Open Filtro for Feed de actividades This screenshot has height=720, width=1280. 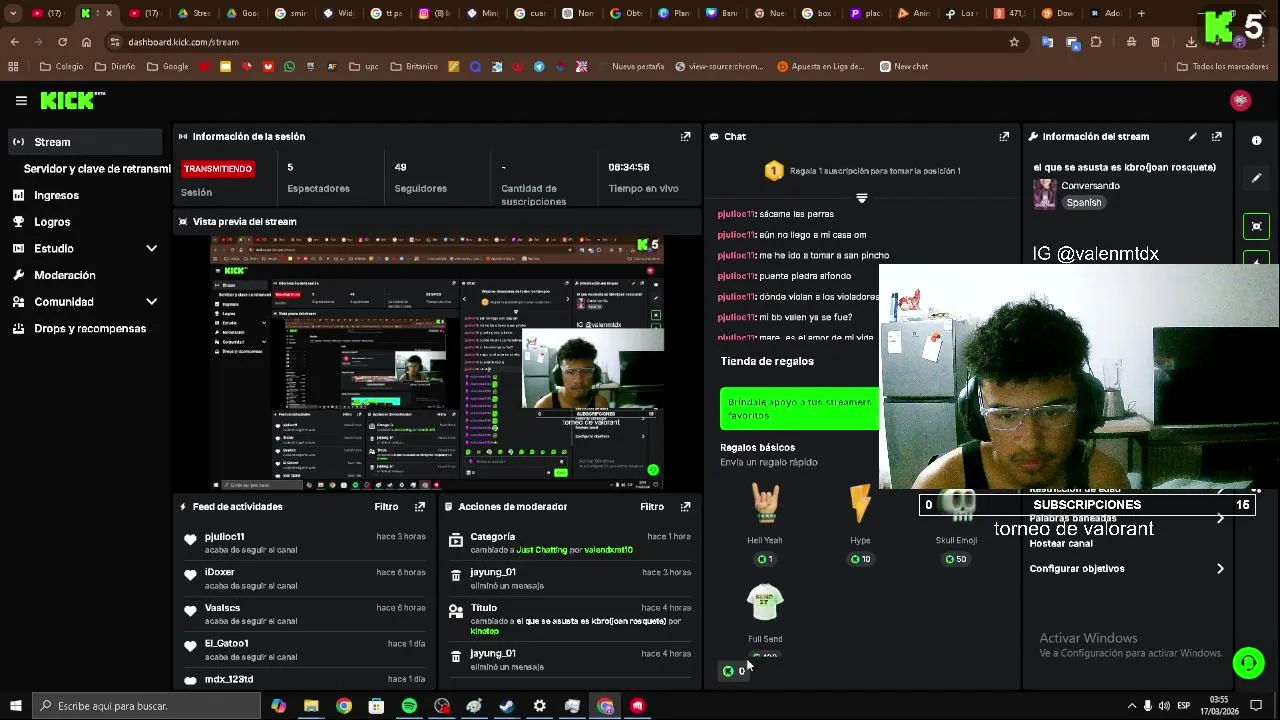[386, 507]
